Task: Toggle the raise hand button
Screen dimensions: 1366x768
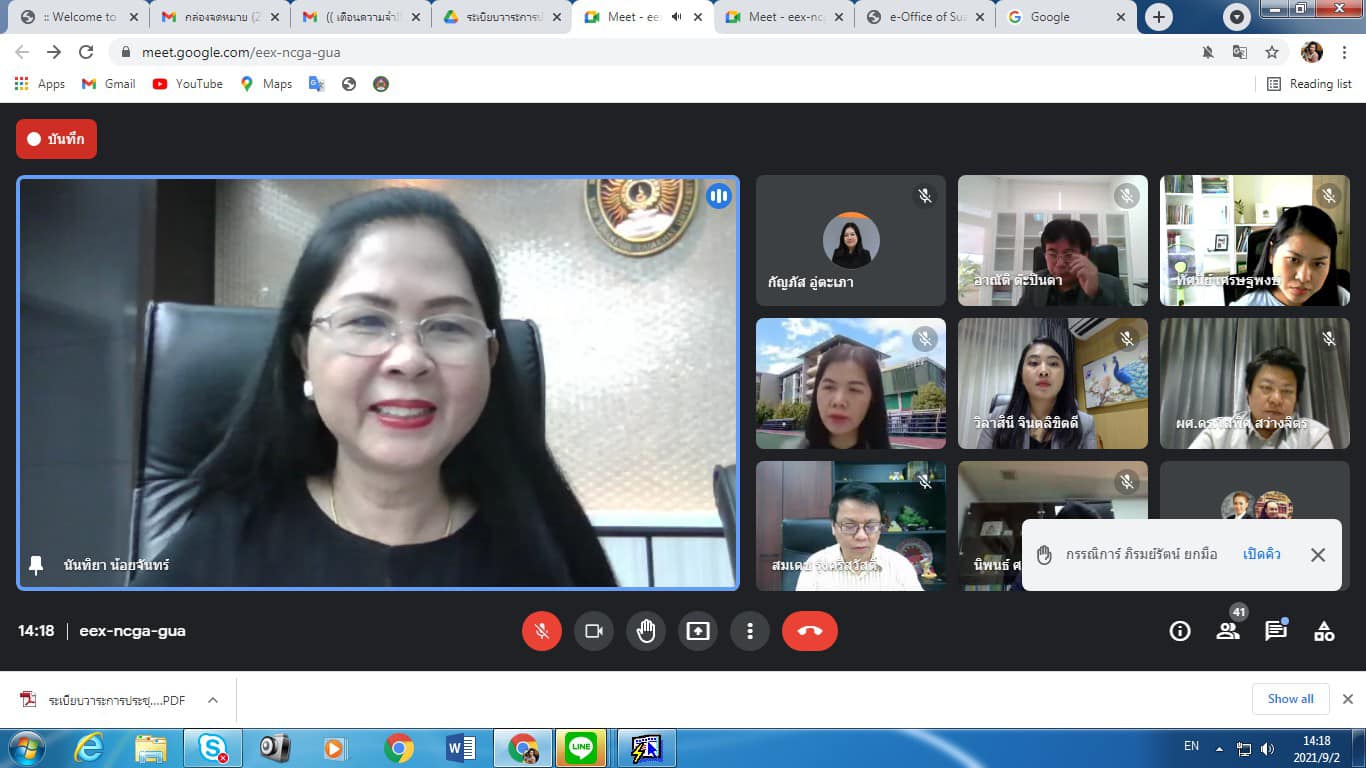Action: [x=646, y=631]
